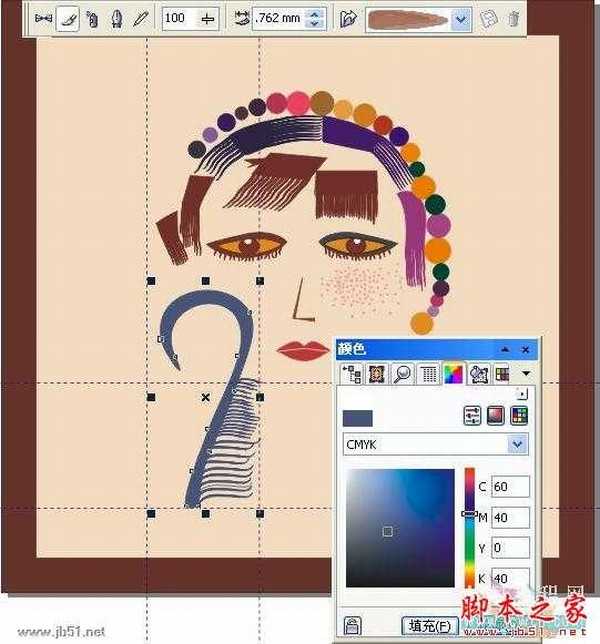The height and width of the screenshot is (644, 600).
Task: Select the Sprayer artistic media mode
Action: pos(92,18)
